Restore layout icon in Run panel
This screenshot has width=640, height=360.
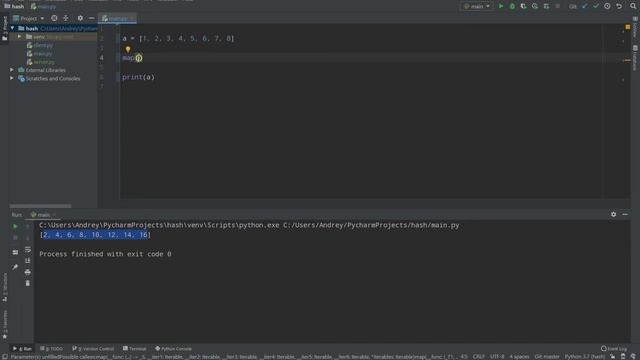15,252
